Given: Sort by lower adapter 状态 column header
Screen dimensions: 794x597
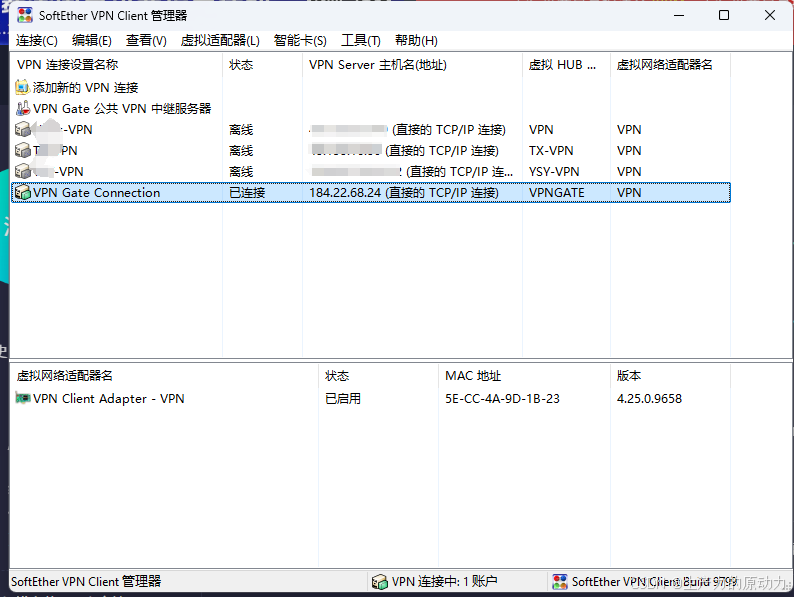Looking at the screenshot, I should (379, 376).
